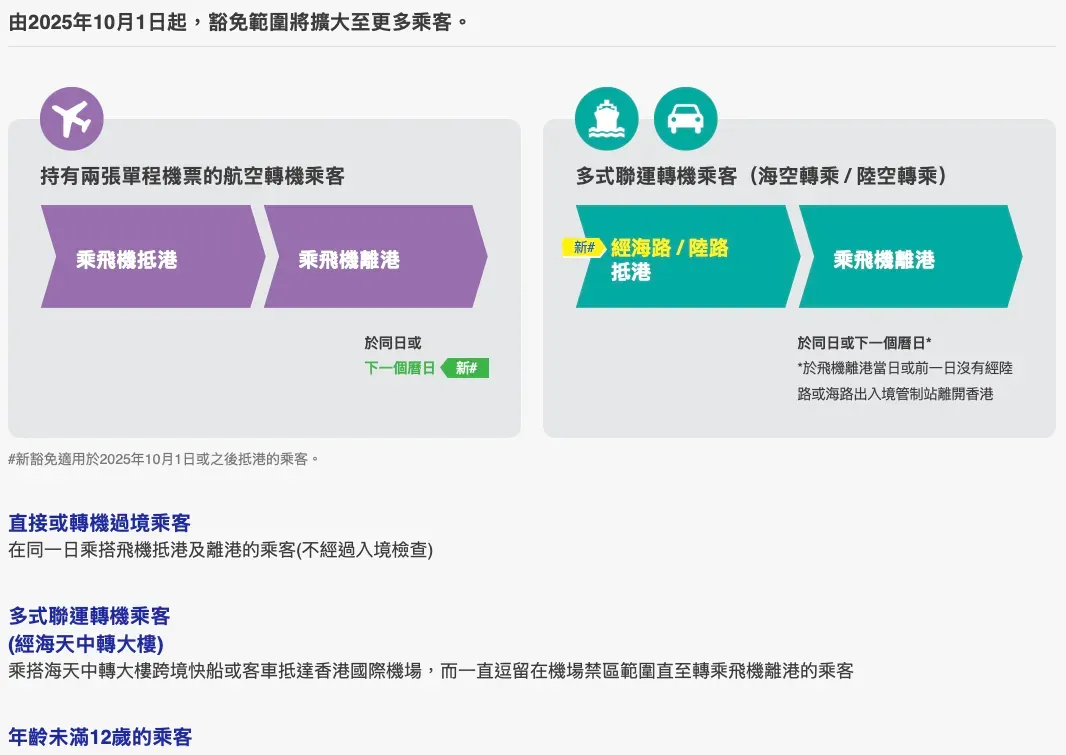Click the blue subheading (經海天中轉大樓)
Image resolution: width=1066 pixels, height=755 pixels.
point(86,644)
